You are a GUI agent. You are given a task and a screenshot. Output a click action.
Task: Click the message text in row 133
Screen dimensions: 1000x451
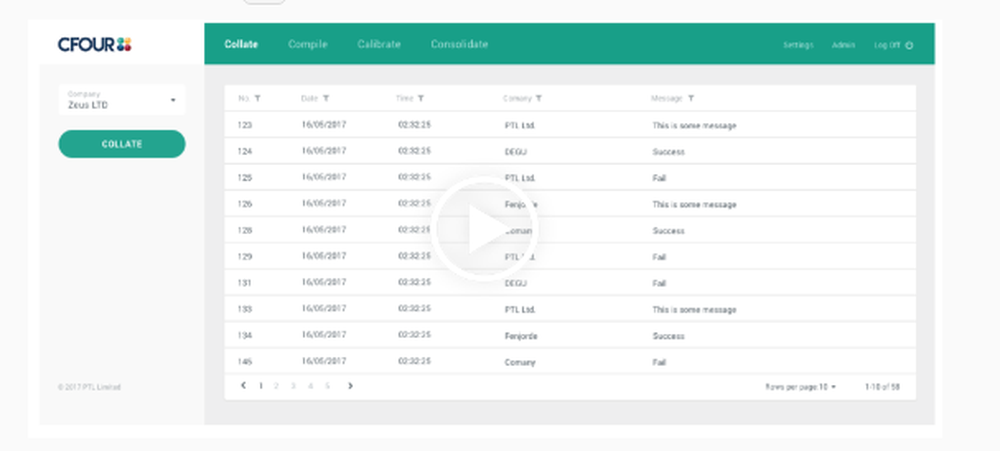[694, 310]
